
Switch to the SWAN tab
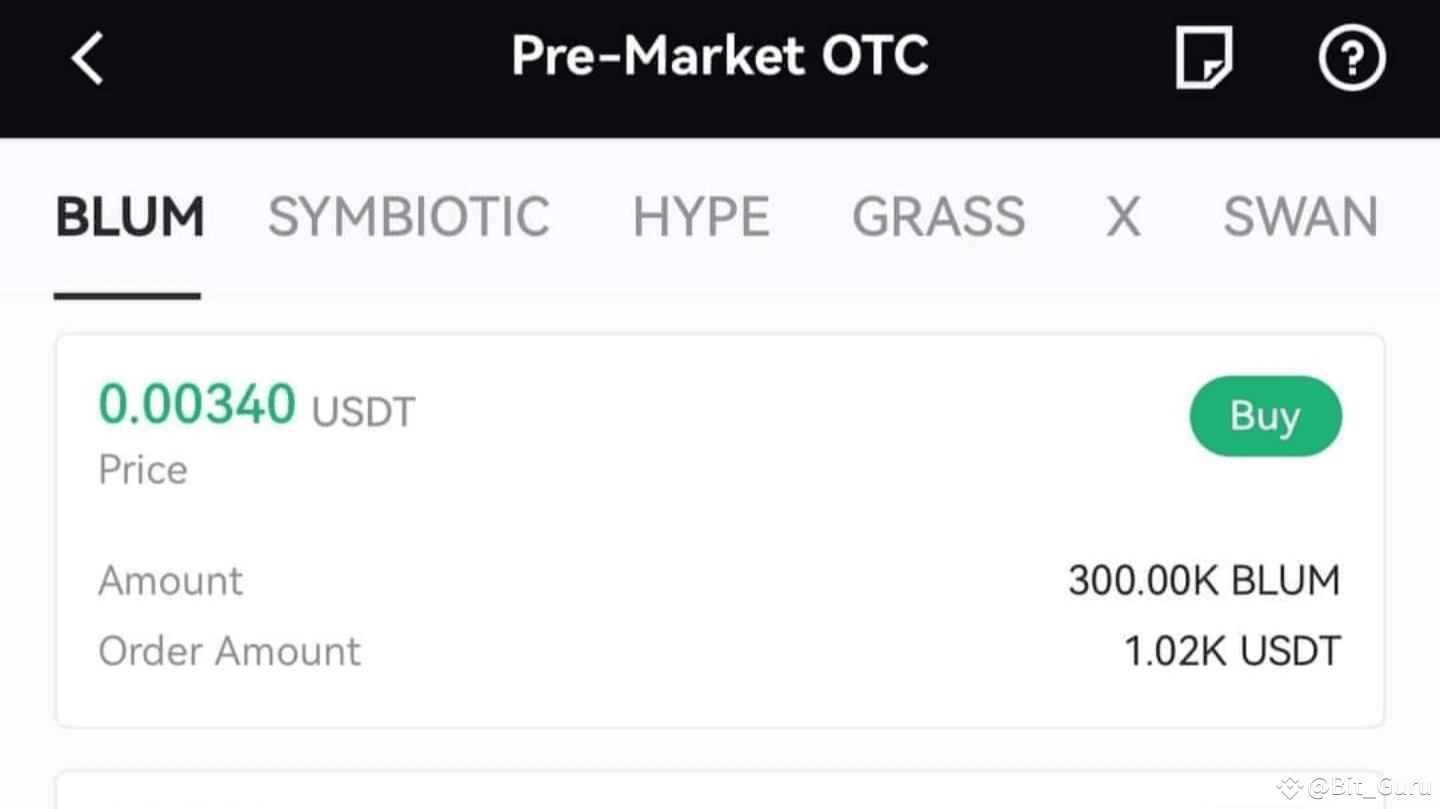(x=1300, y=216)
